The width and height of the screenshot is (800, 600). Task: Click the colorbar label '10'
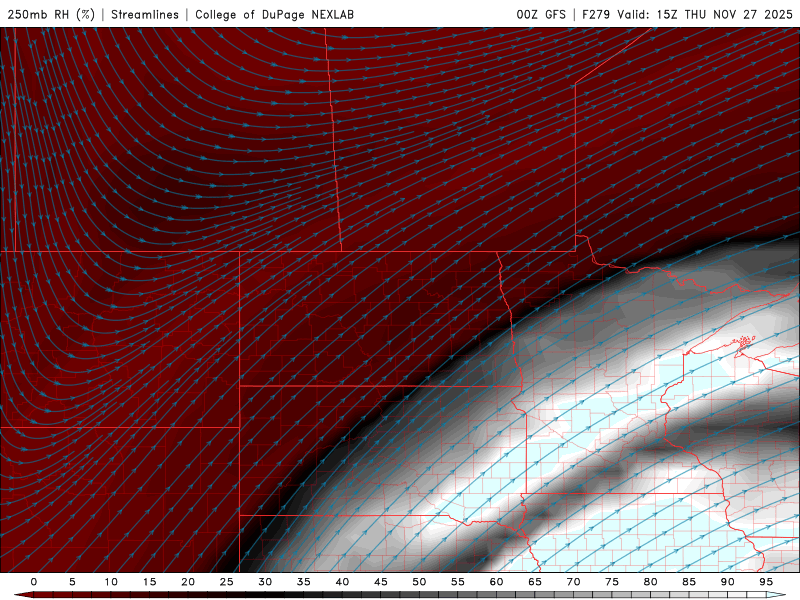111,582
